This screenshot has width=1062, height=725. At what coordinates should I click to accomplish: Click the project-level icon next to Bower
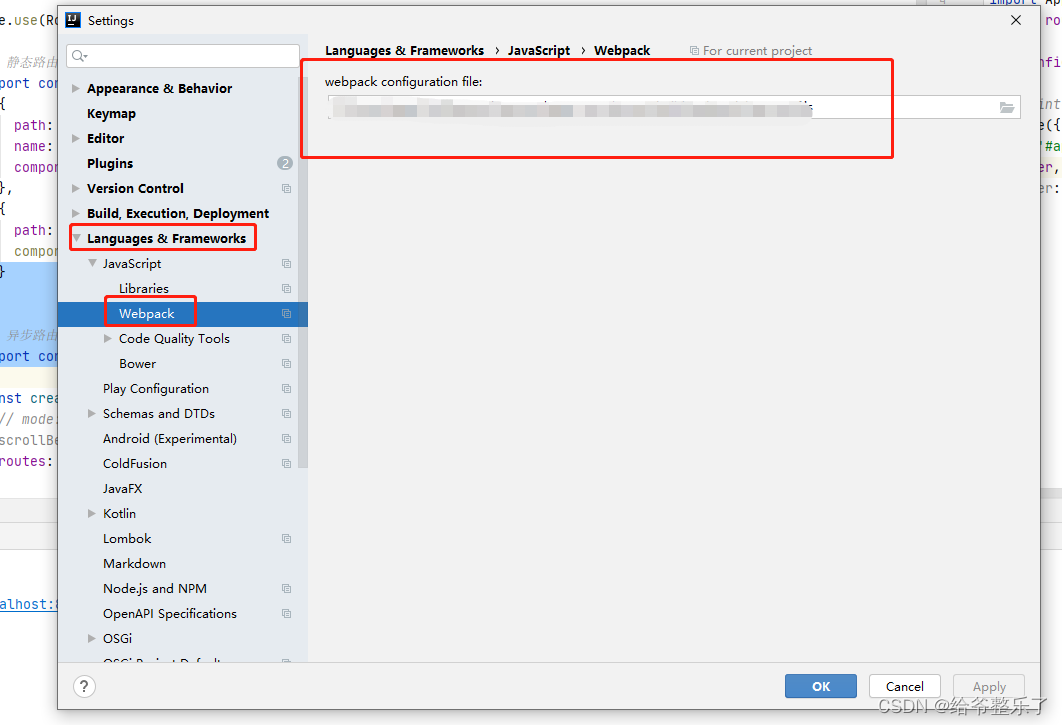coord(286,364)
